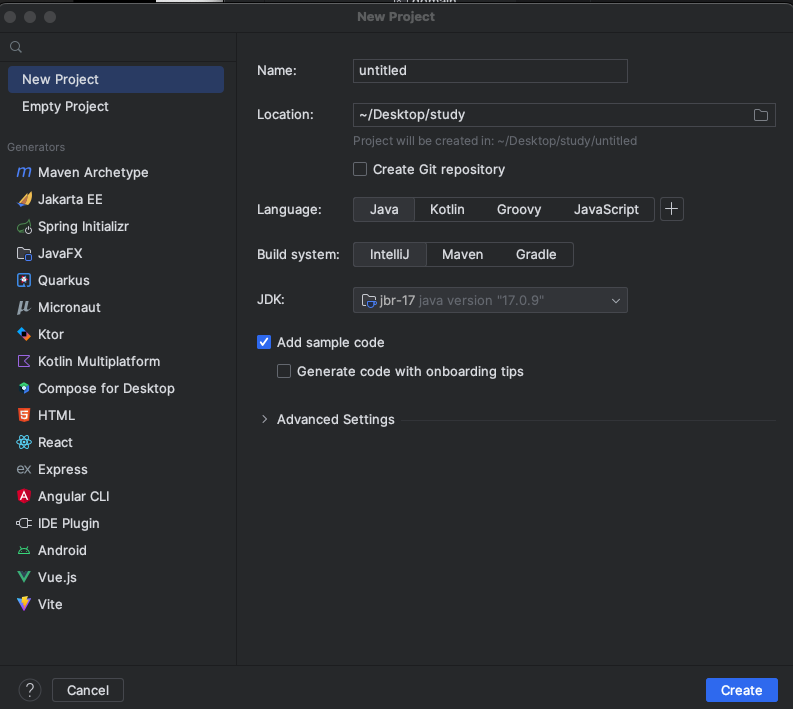
Task: Select the Angular CLI icon
Action: [24, 496]
